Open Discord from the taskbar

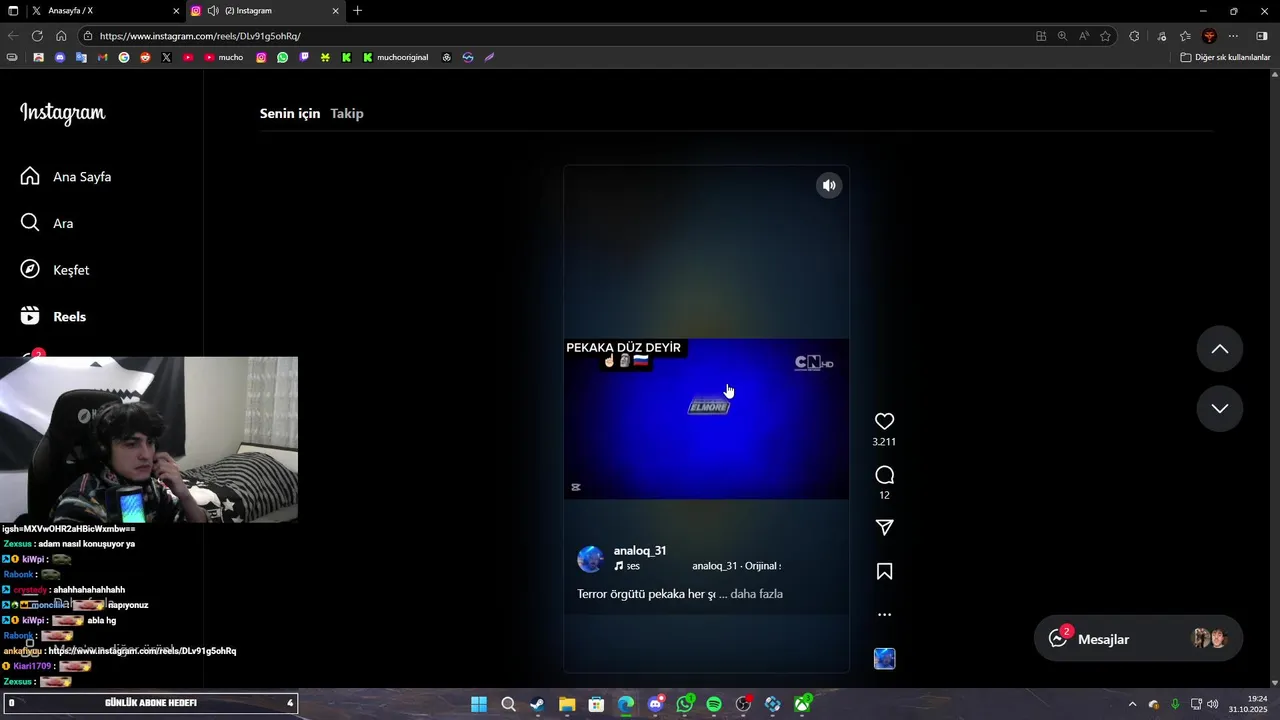click(x=655, y=704)
